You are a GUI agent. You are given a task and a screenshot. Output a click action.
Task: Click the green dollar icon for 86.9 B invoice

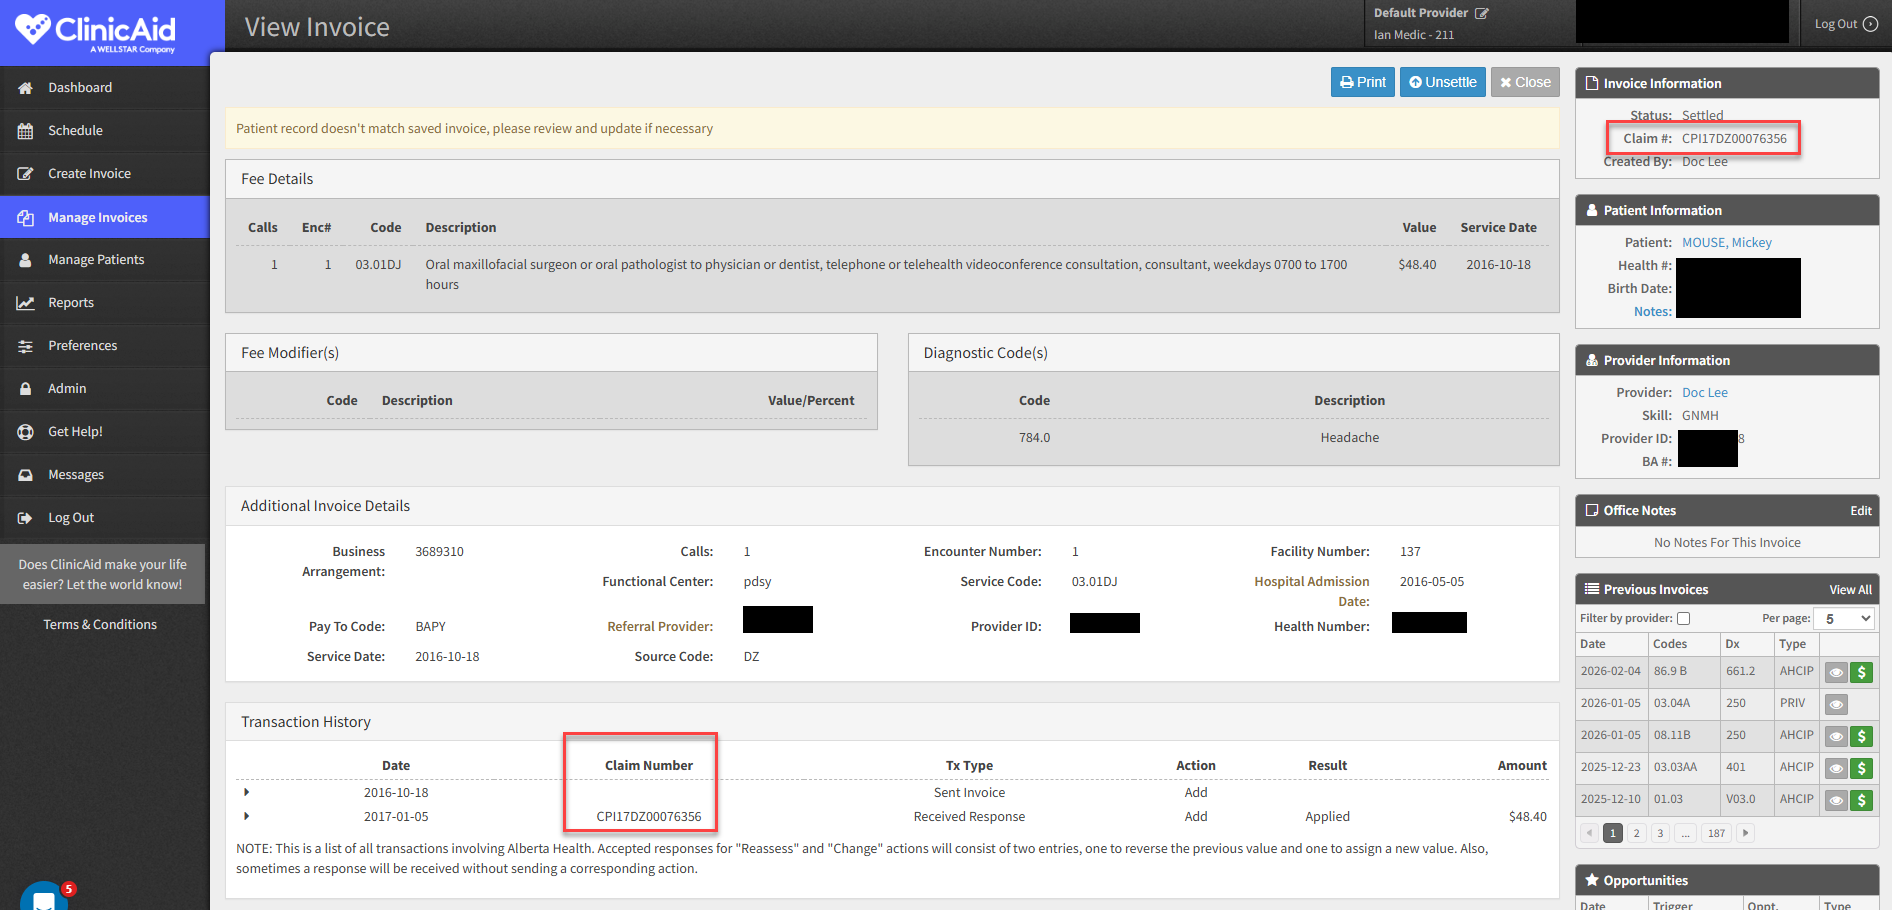point(1862,672)
